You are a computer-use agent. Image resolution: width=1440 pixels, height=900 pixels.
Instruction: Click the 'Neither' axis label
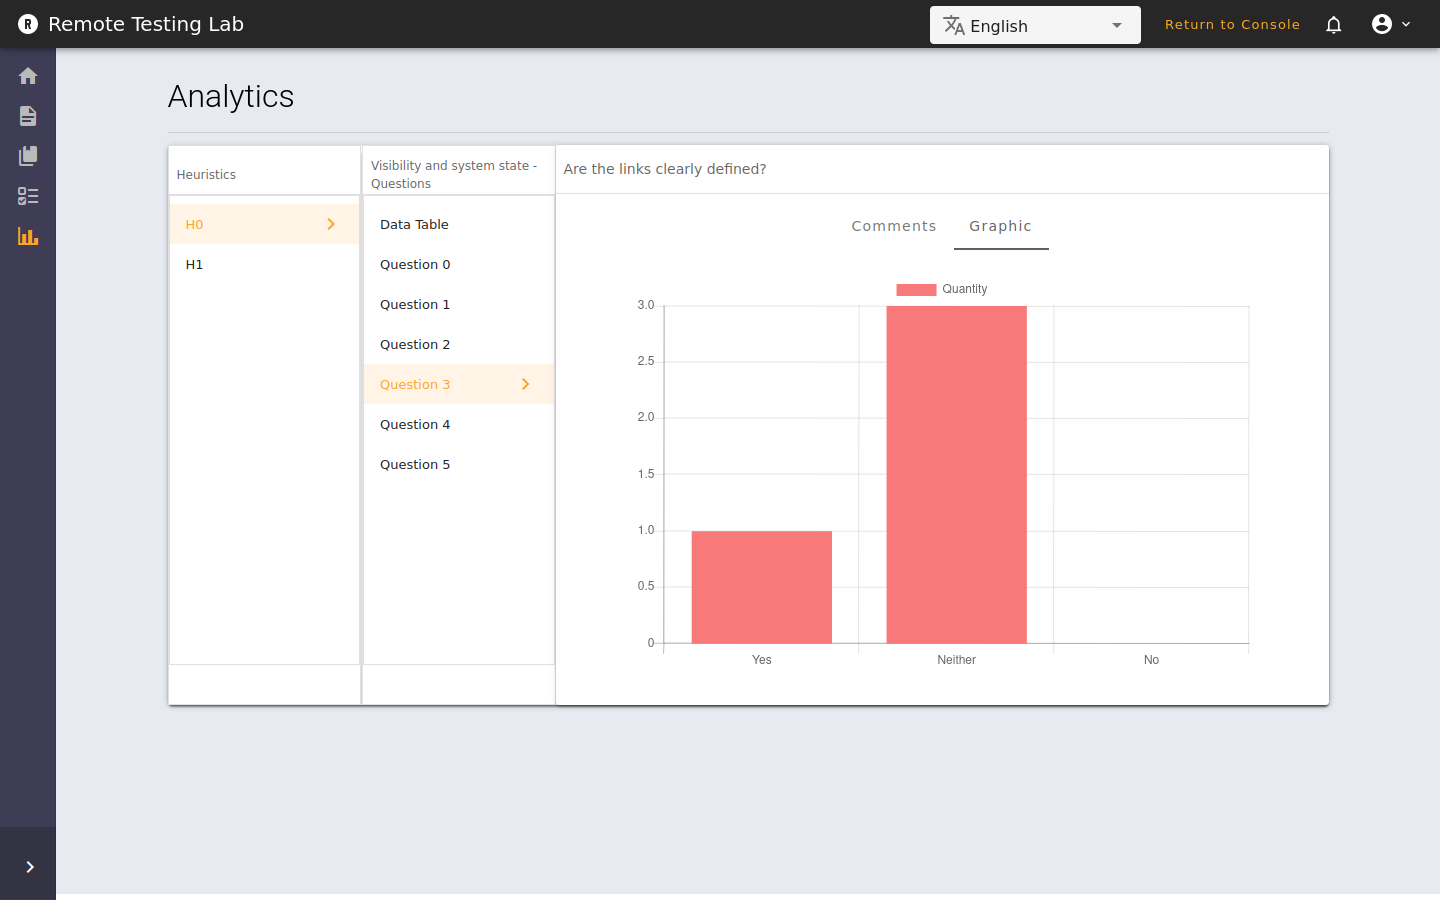pos(957,660)
